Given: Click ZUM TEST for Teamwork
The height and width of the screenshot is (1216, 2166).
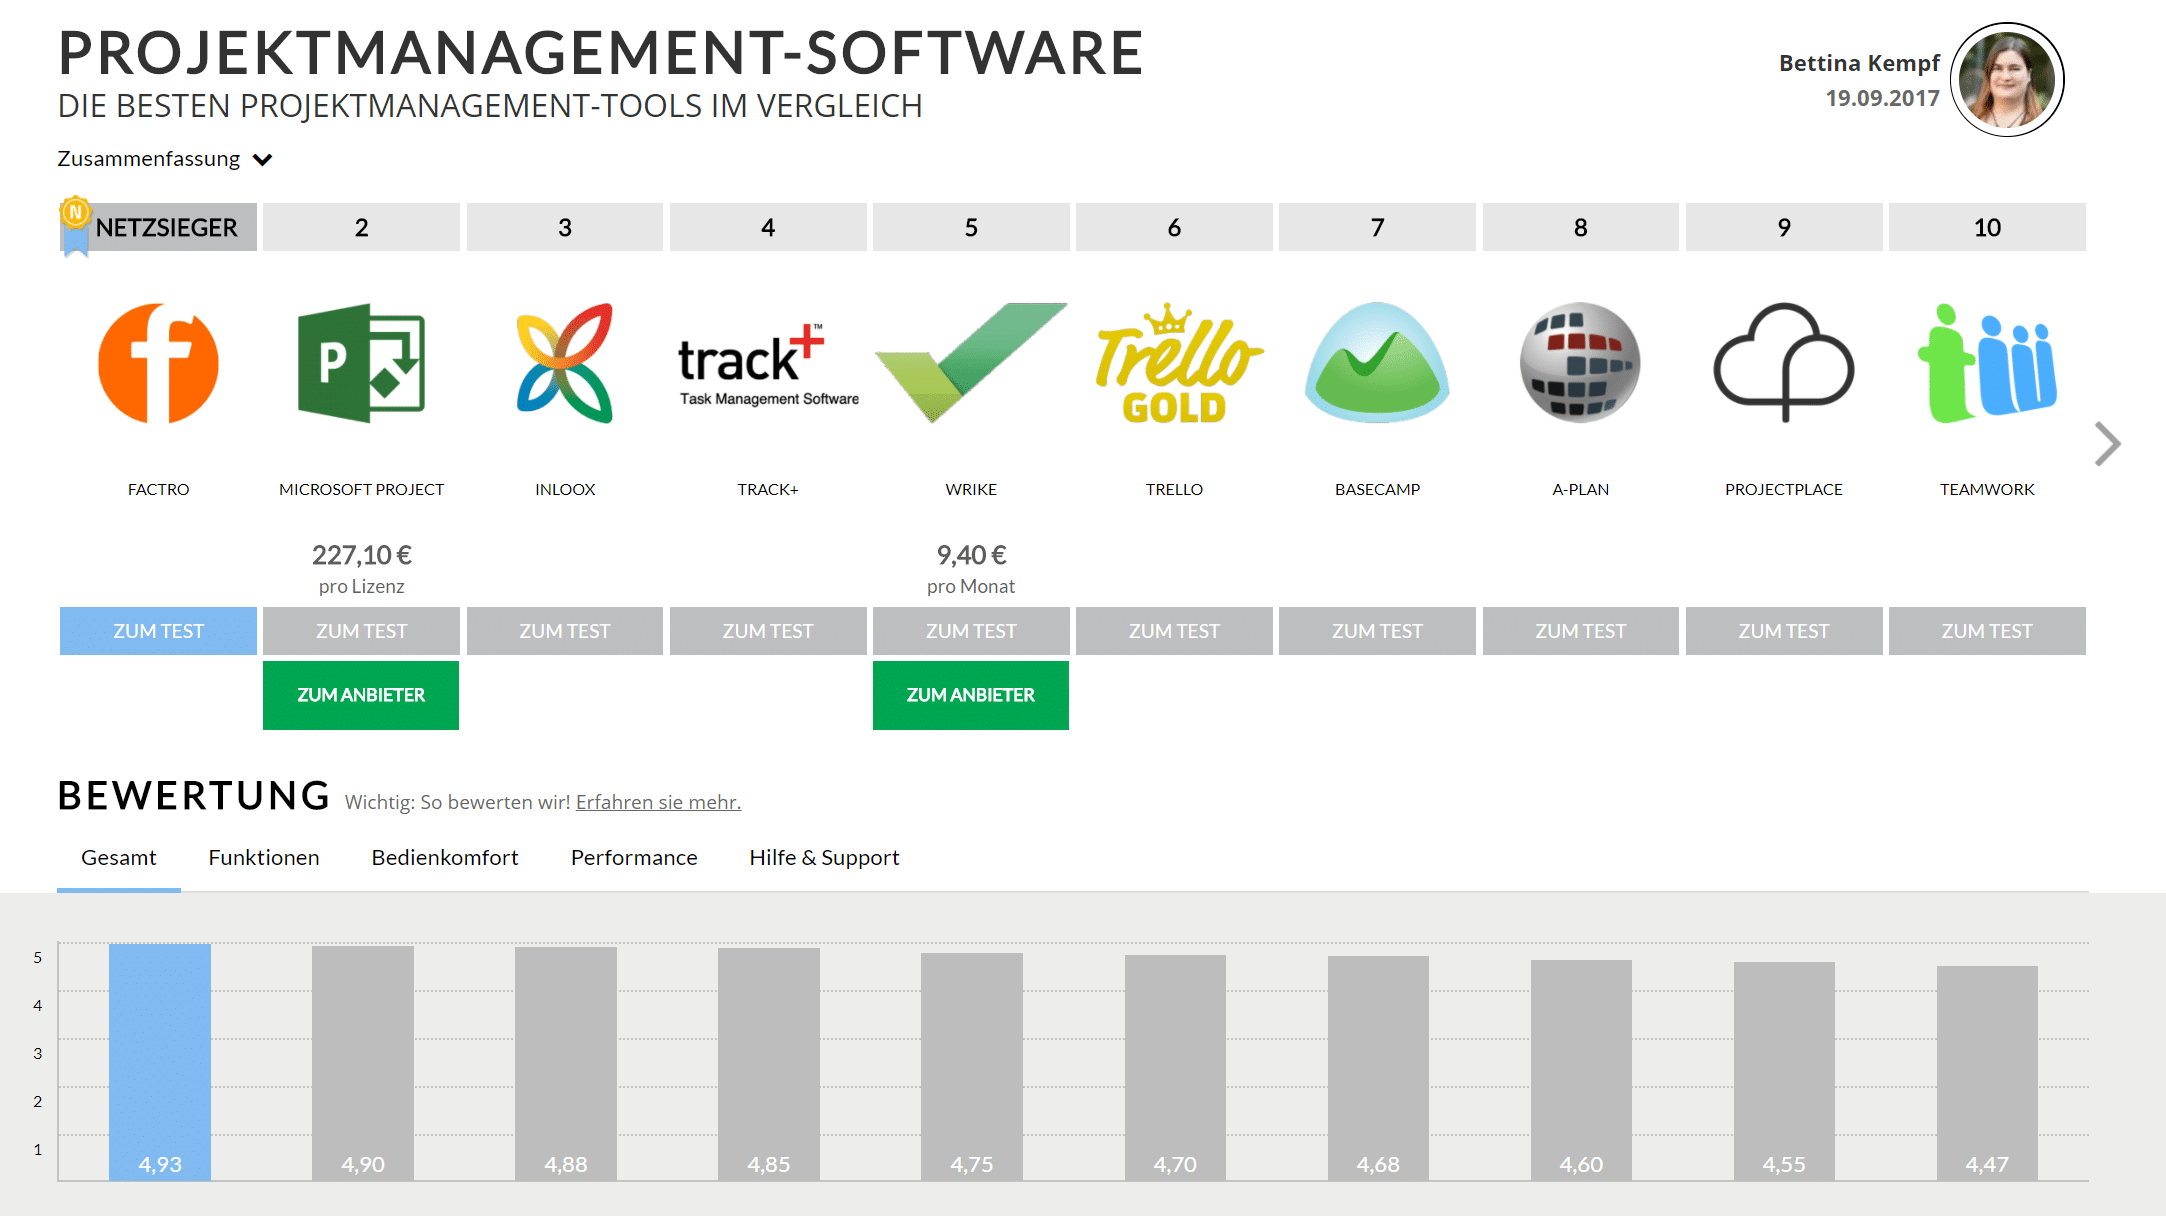Looking at the screenshot, I should (1987, 631).
